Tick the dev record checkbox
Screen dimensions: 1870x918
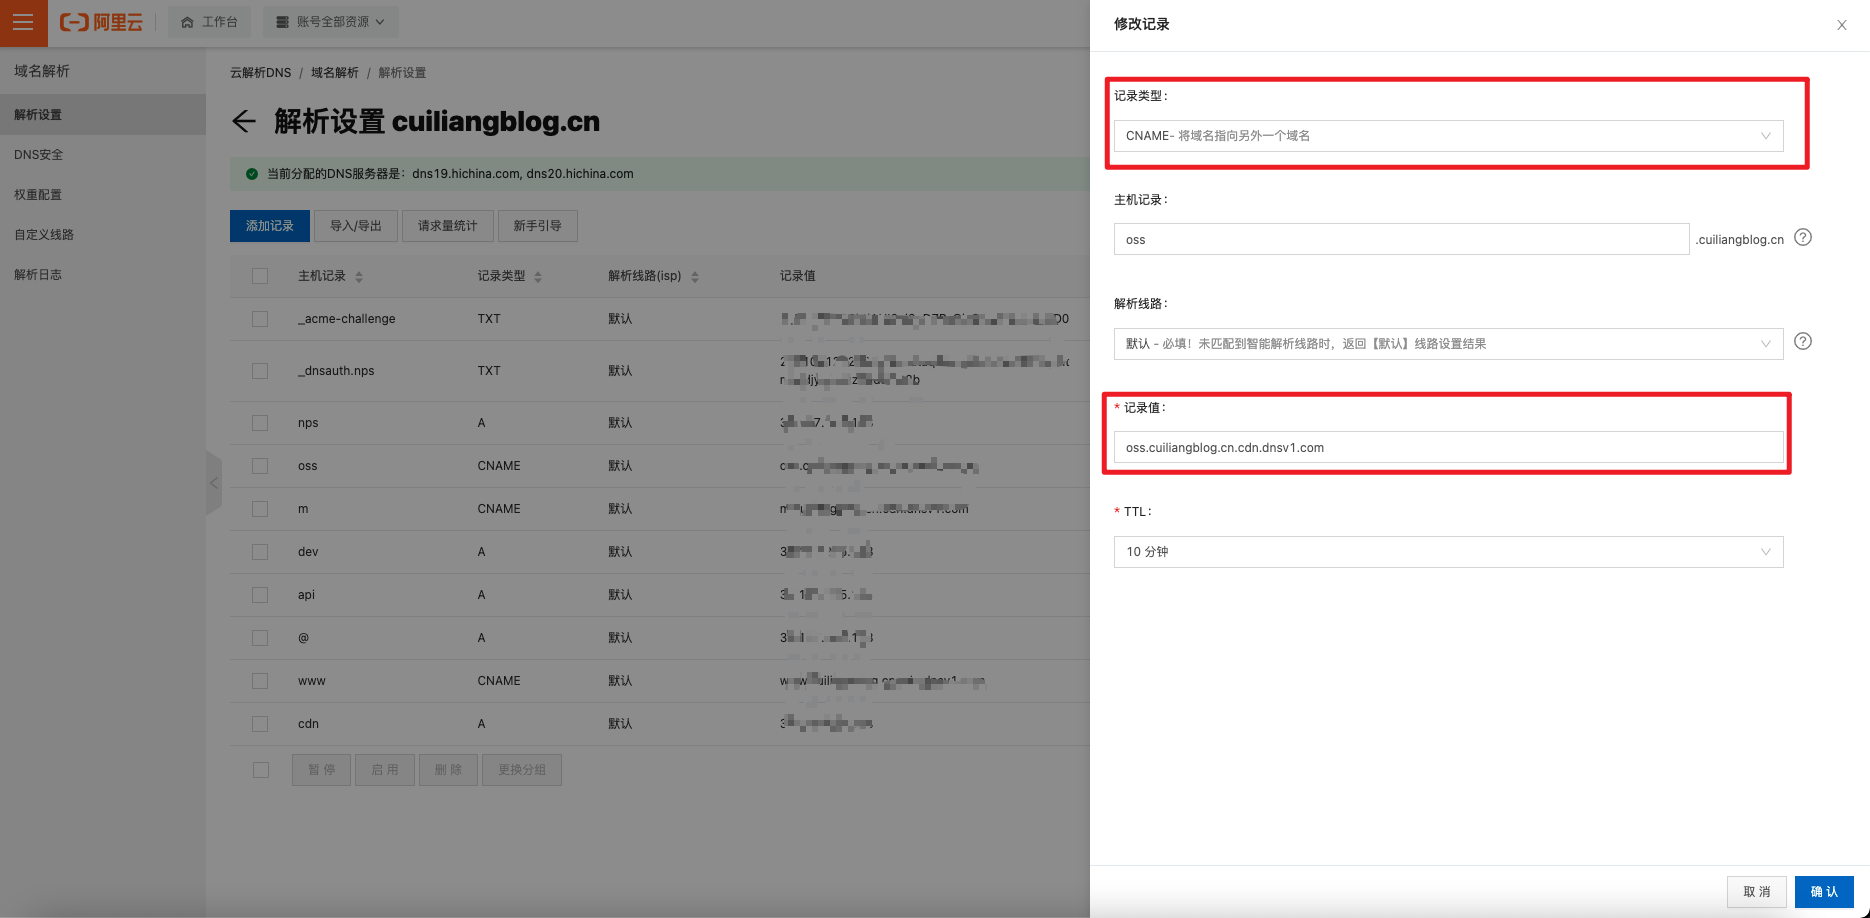click(x=260, y=552)
